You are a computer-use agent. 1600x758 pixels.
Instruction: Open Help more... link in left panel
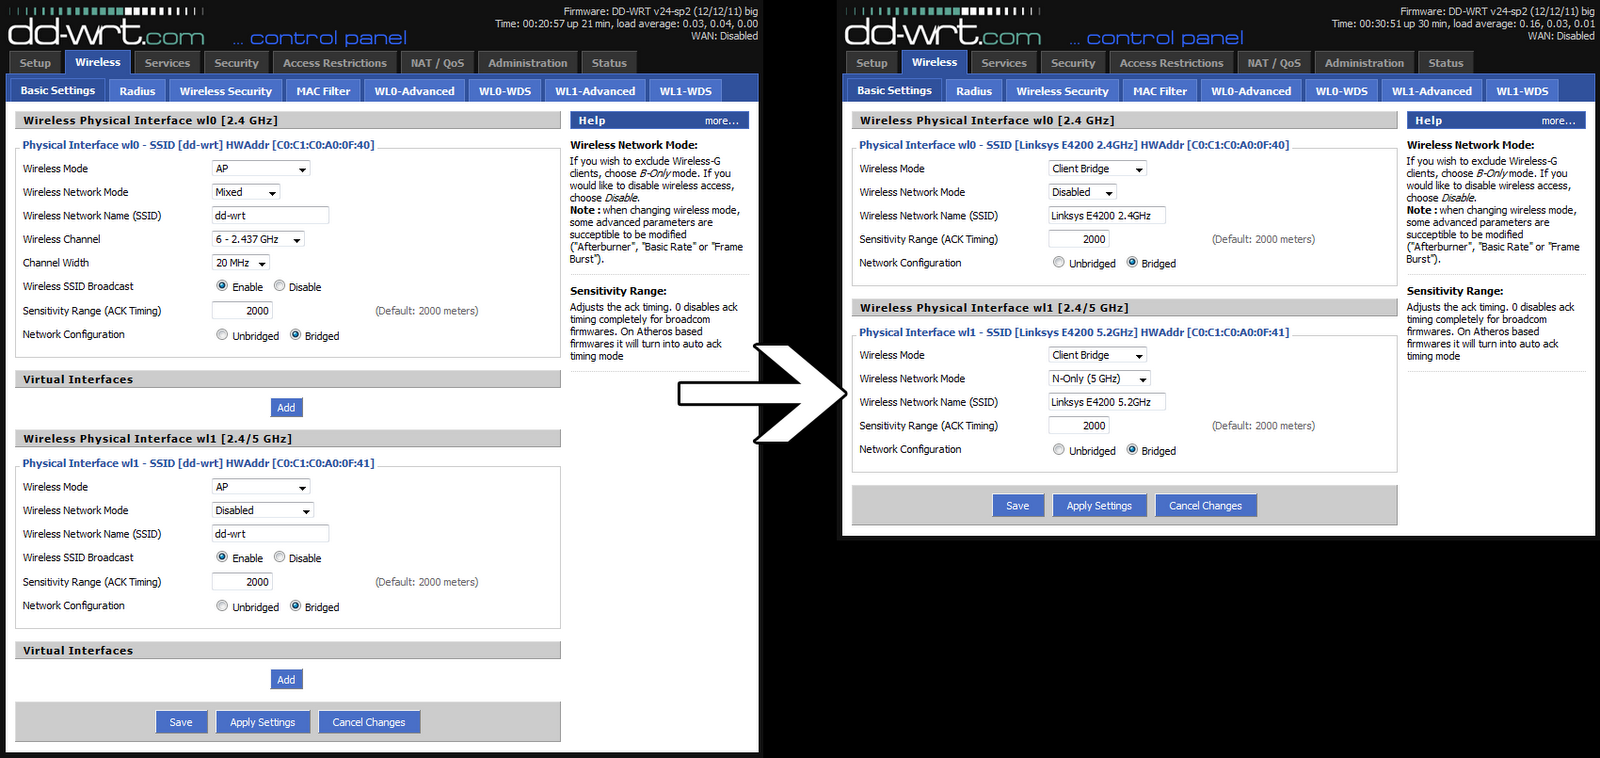click(x=722, y=121)
